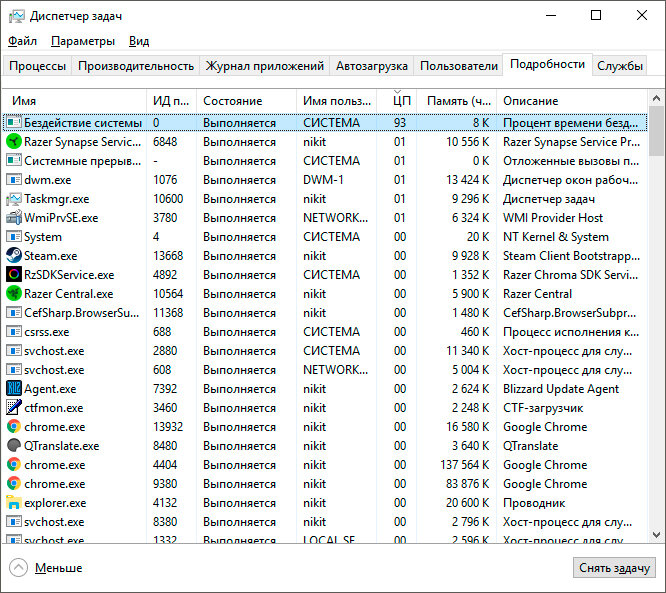Click the Снять задачу button
The width and height of the screenshot is (666, 593).
[614, 568]
